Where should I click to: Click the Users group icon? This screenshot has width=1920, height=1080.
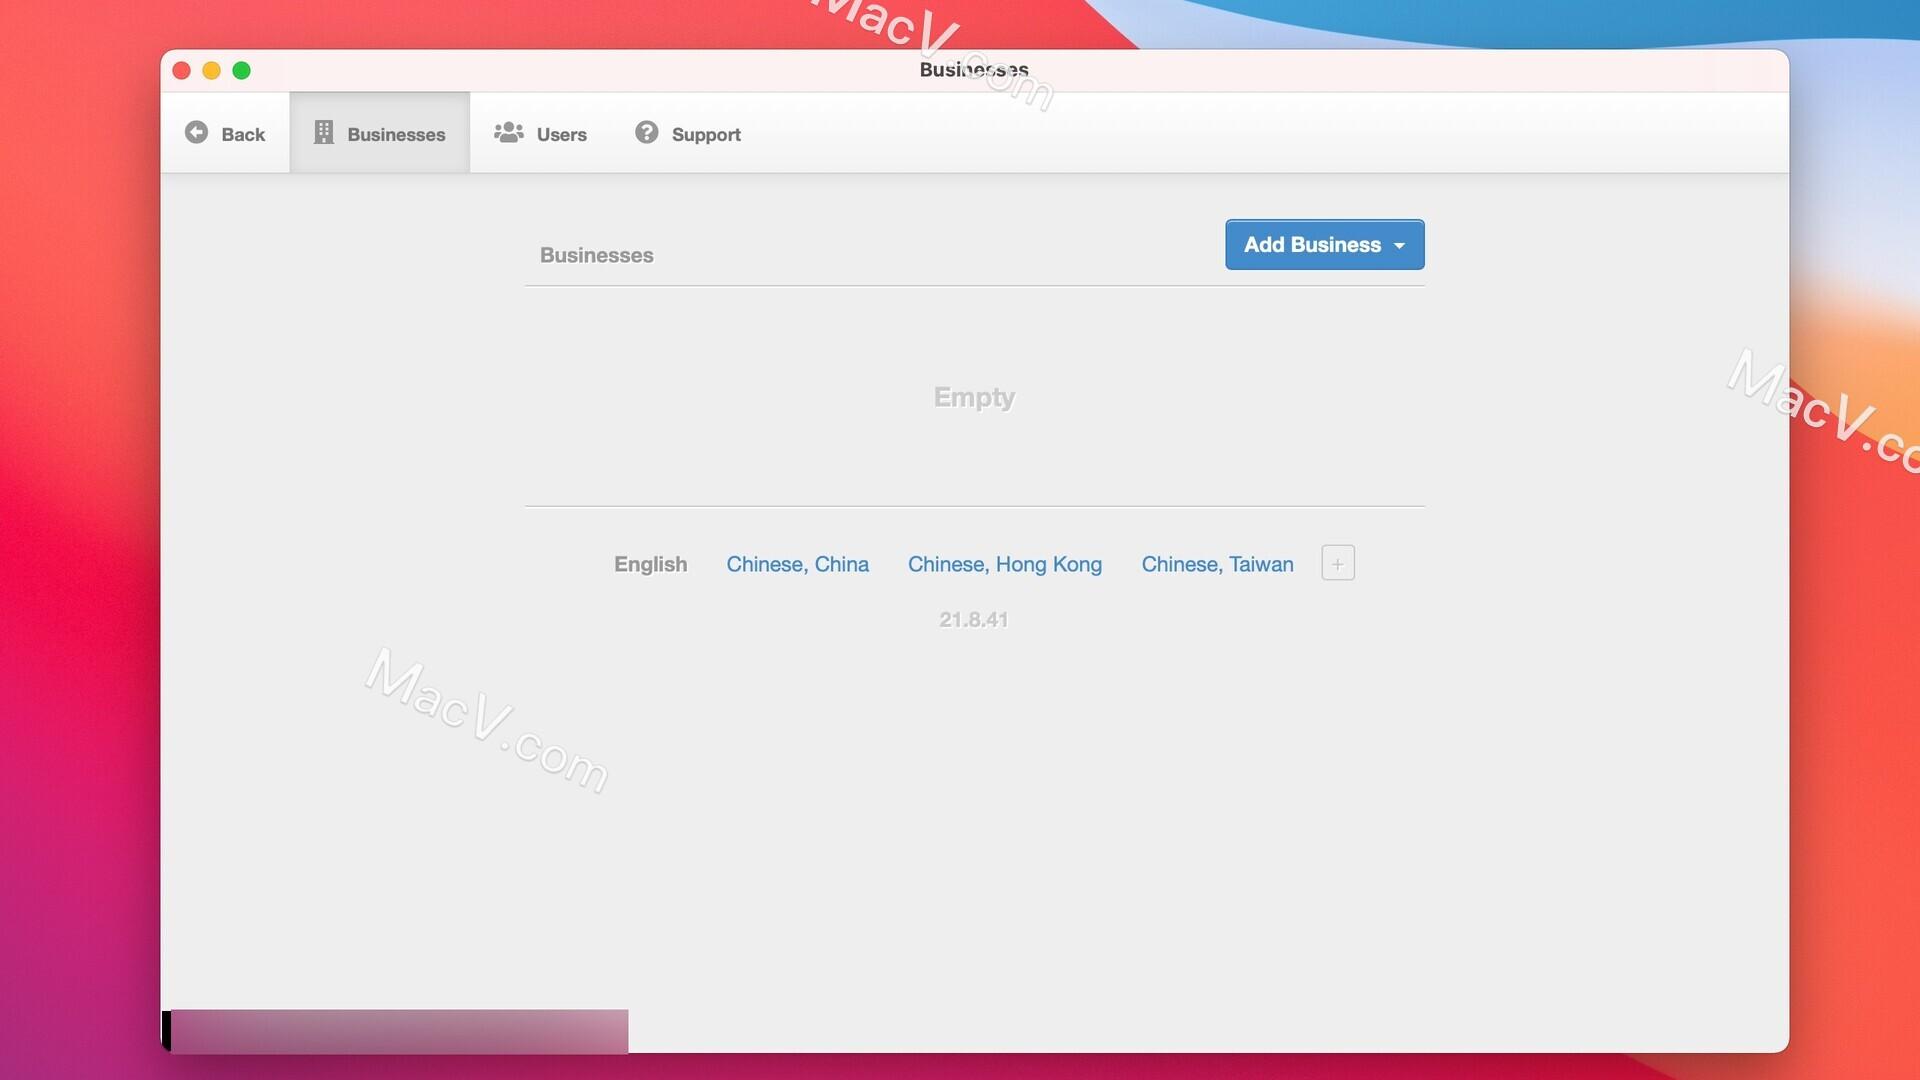click(x=509, y=133)
